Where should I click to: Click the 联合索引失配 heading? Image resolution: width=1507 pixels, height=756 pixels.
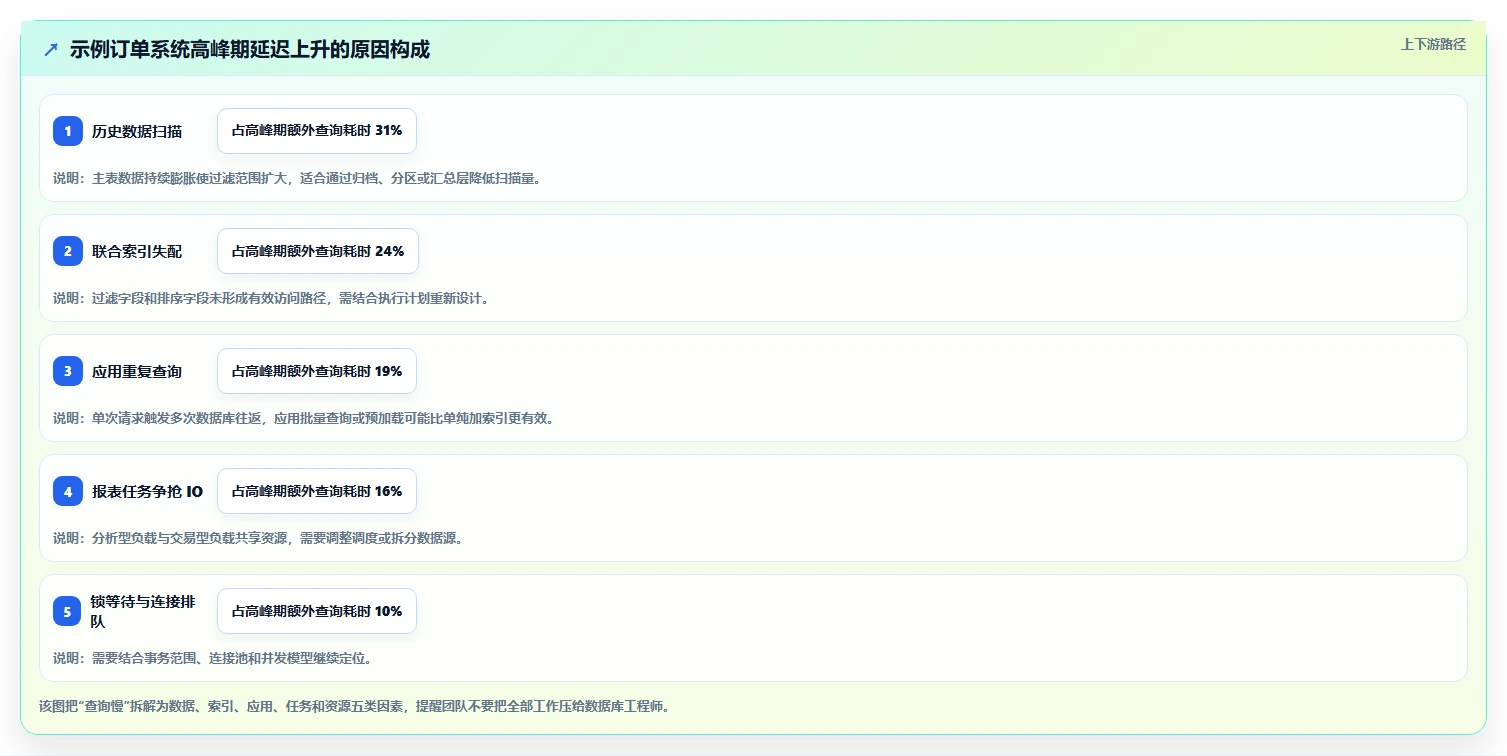(137, 251)
